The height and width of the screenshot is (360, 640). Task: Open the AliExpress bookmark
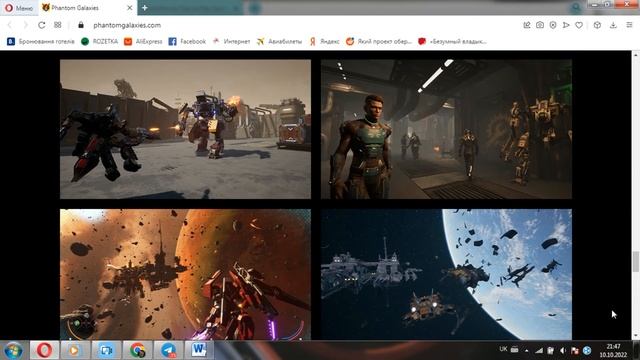coord(143,42)
